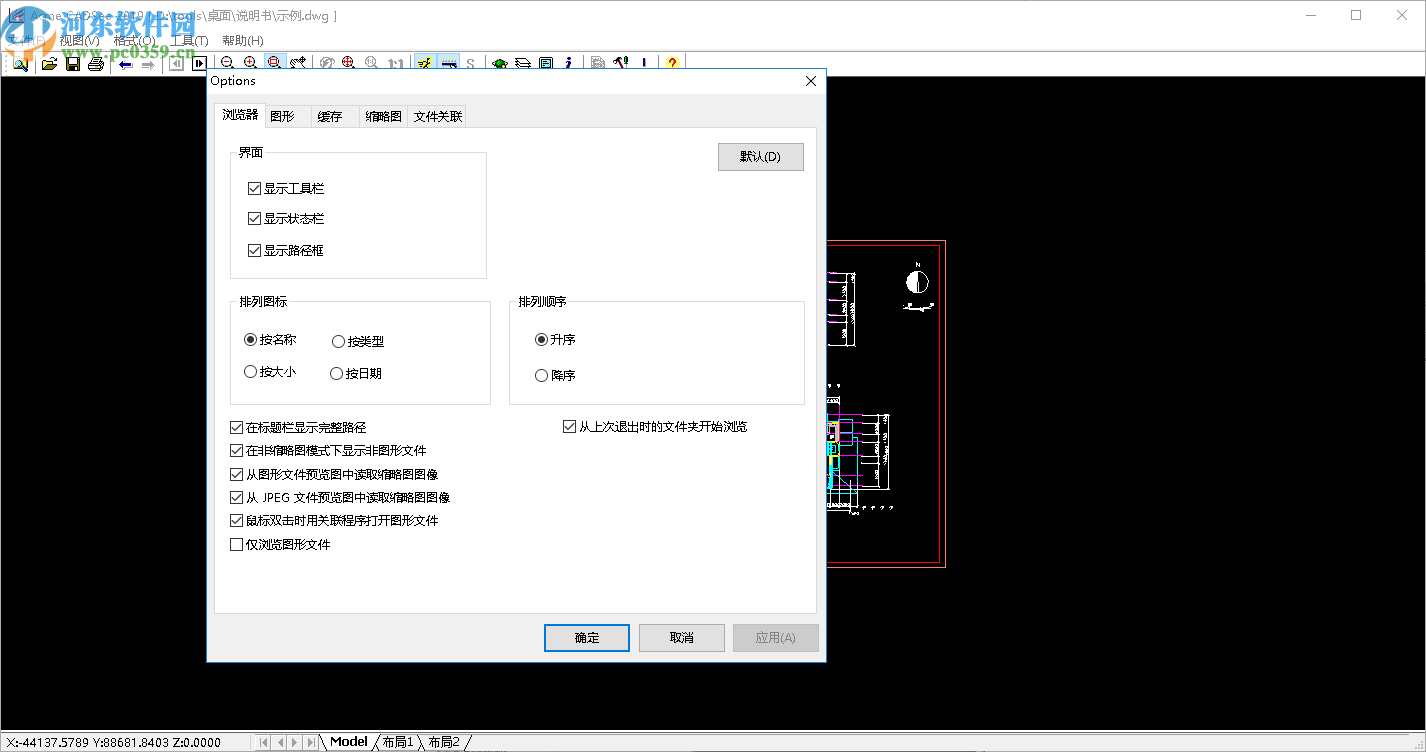Click the zoom in magnifier icon
1426x752 pixels.
coord(251,63)
